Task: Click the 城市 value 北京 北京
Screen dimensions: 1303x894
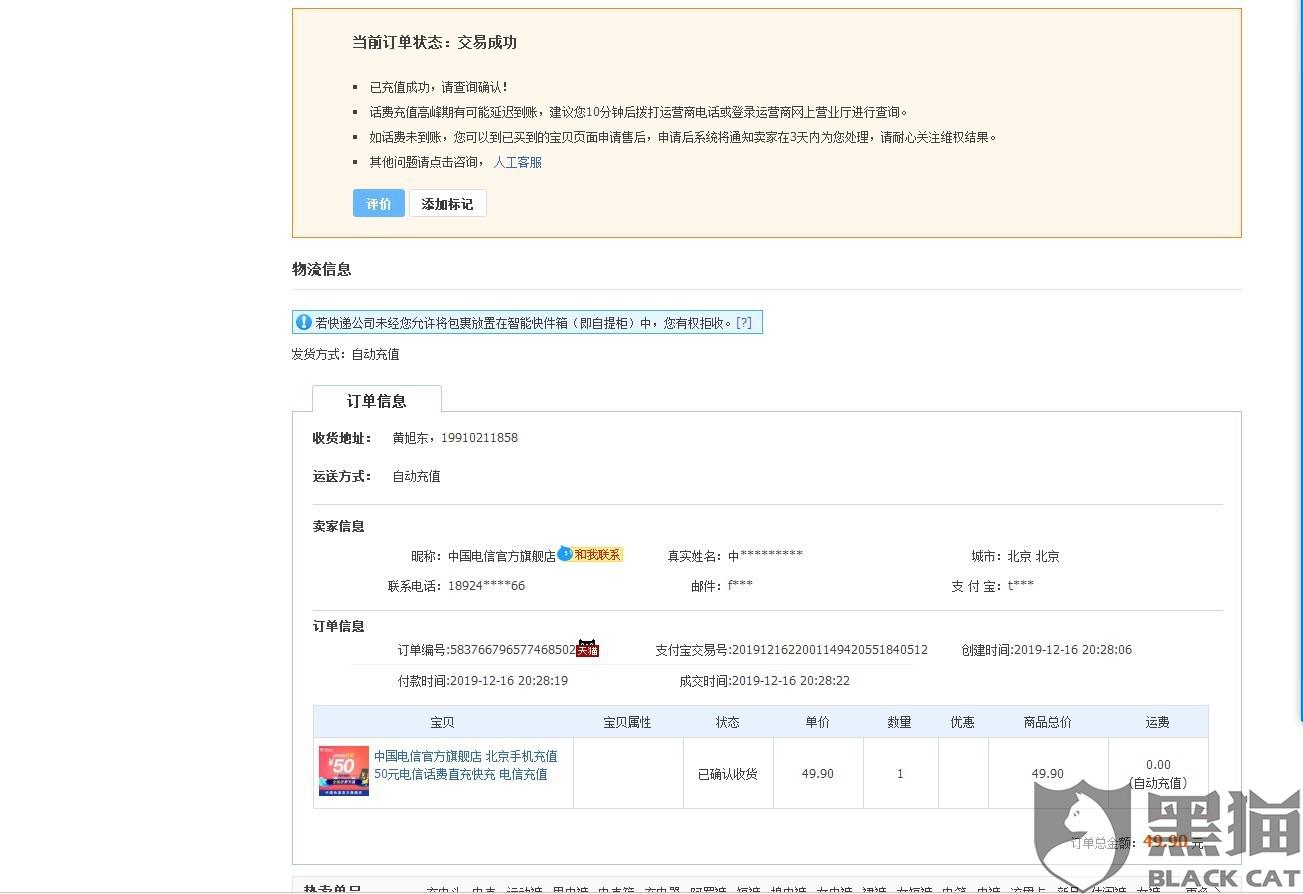Action: pos(1034,556)
